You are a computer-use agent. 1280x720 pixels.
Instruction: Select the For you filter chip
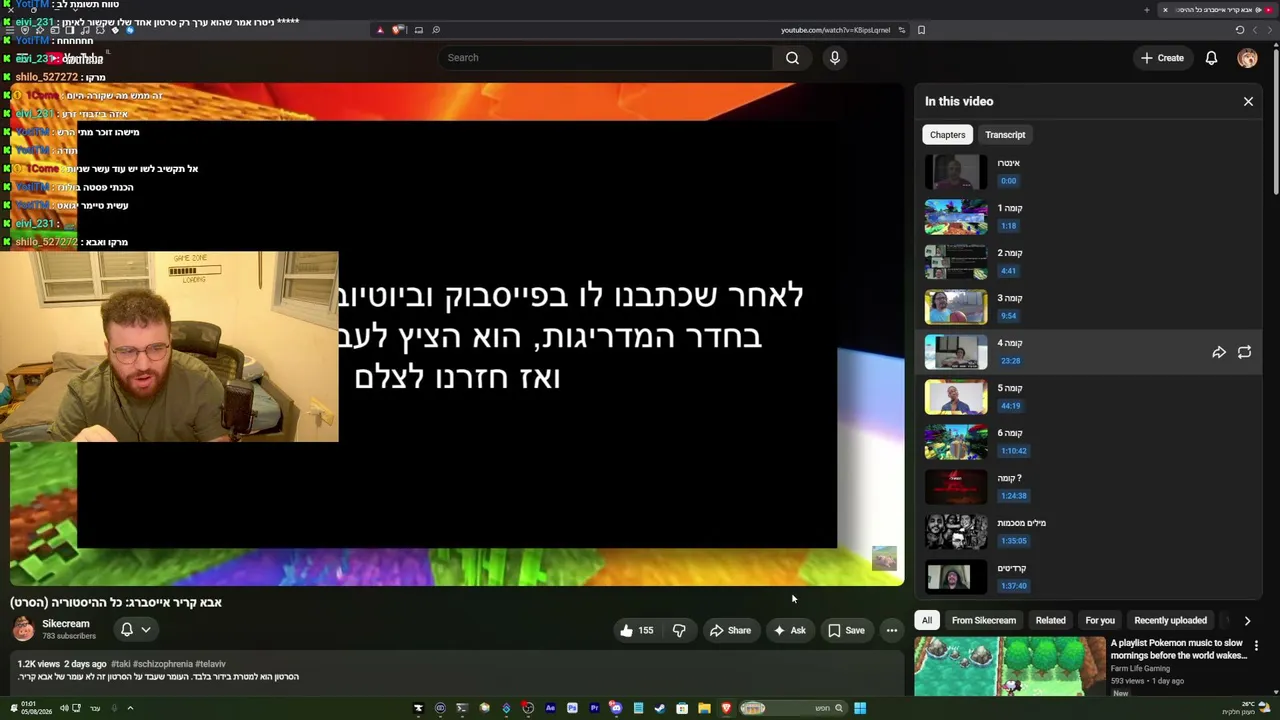[1100, 621]
